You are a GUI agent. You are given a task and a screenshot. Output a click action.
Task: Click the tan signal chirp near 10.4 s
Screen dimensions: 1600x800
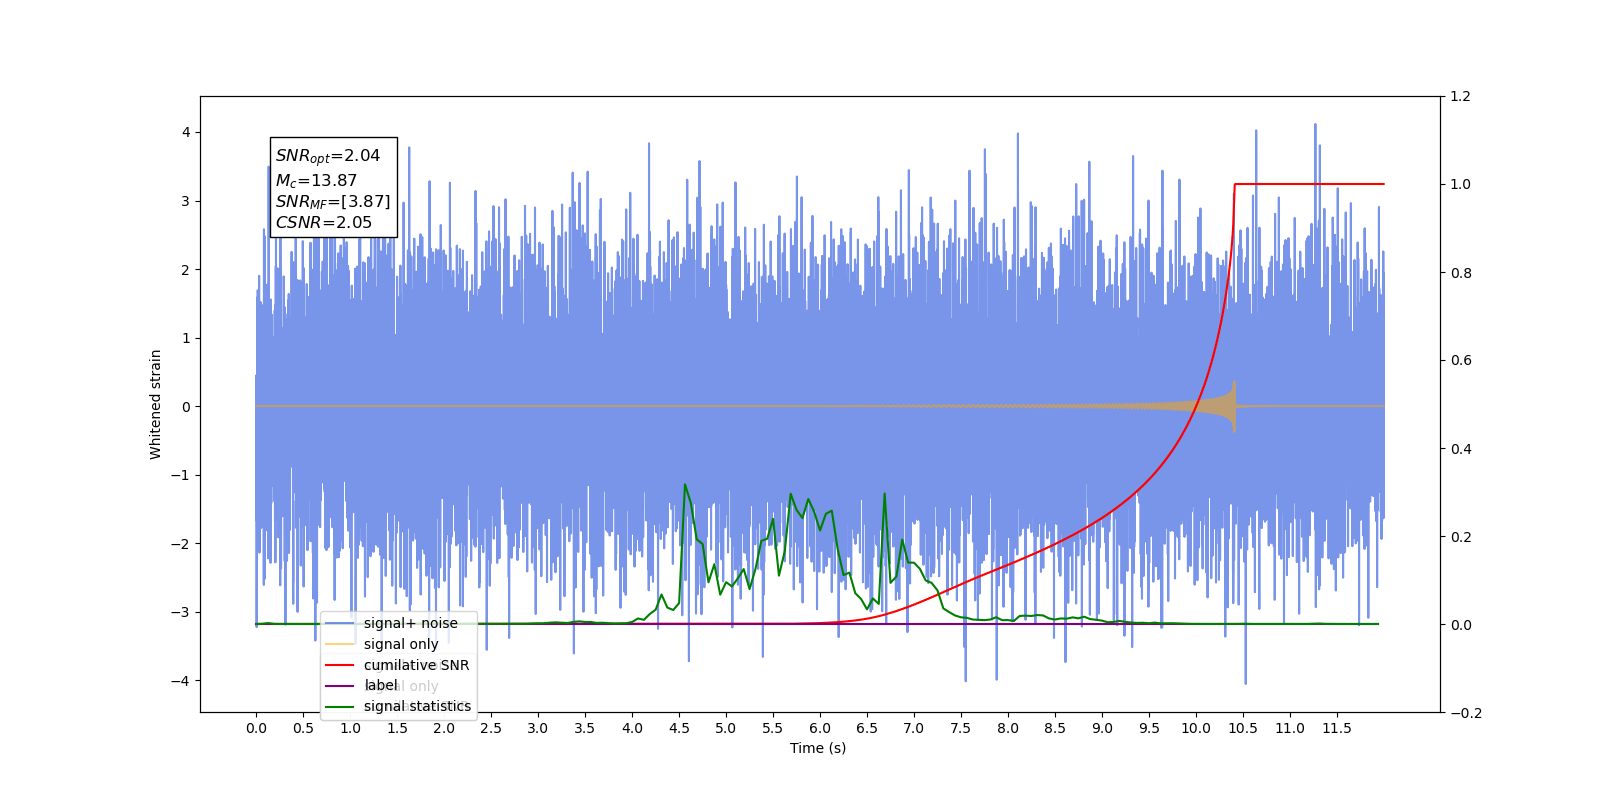pyautogui.click(x=1231, y=406)
